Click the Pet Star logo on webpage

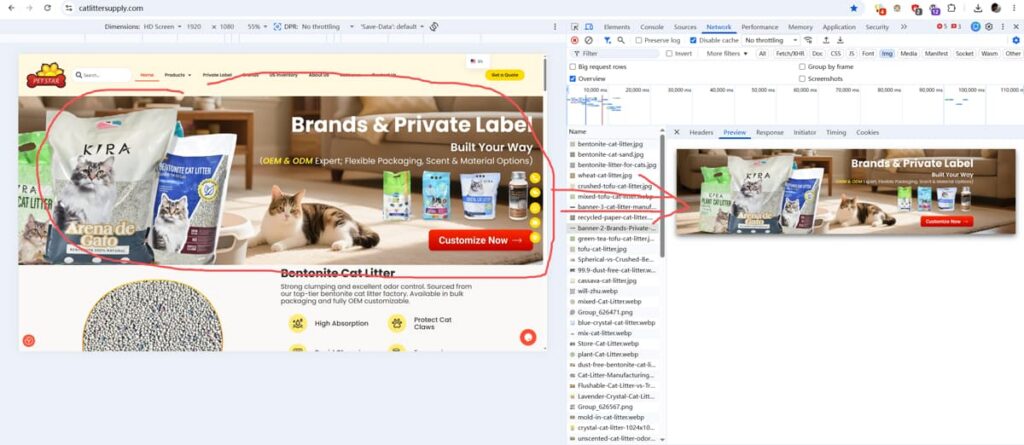click(46, 75)
